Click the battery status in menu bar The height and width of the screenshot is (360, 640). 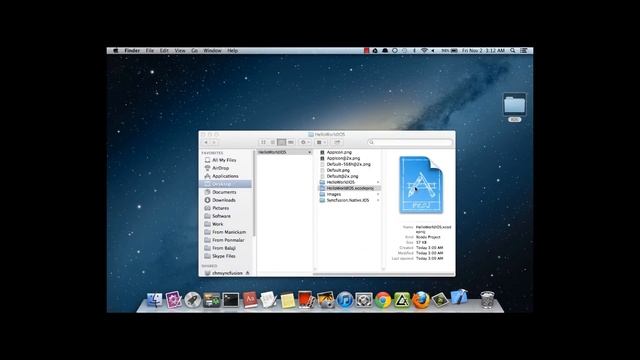450,51
